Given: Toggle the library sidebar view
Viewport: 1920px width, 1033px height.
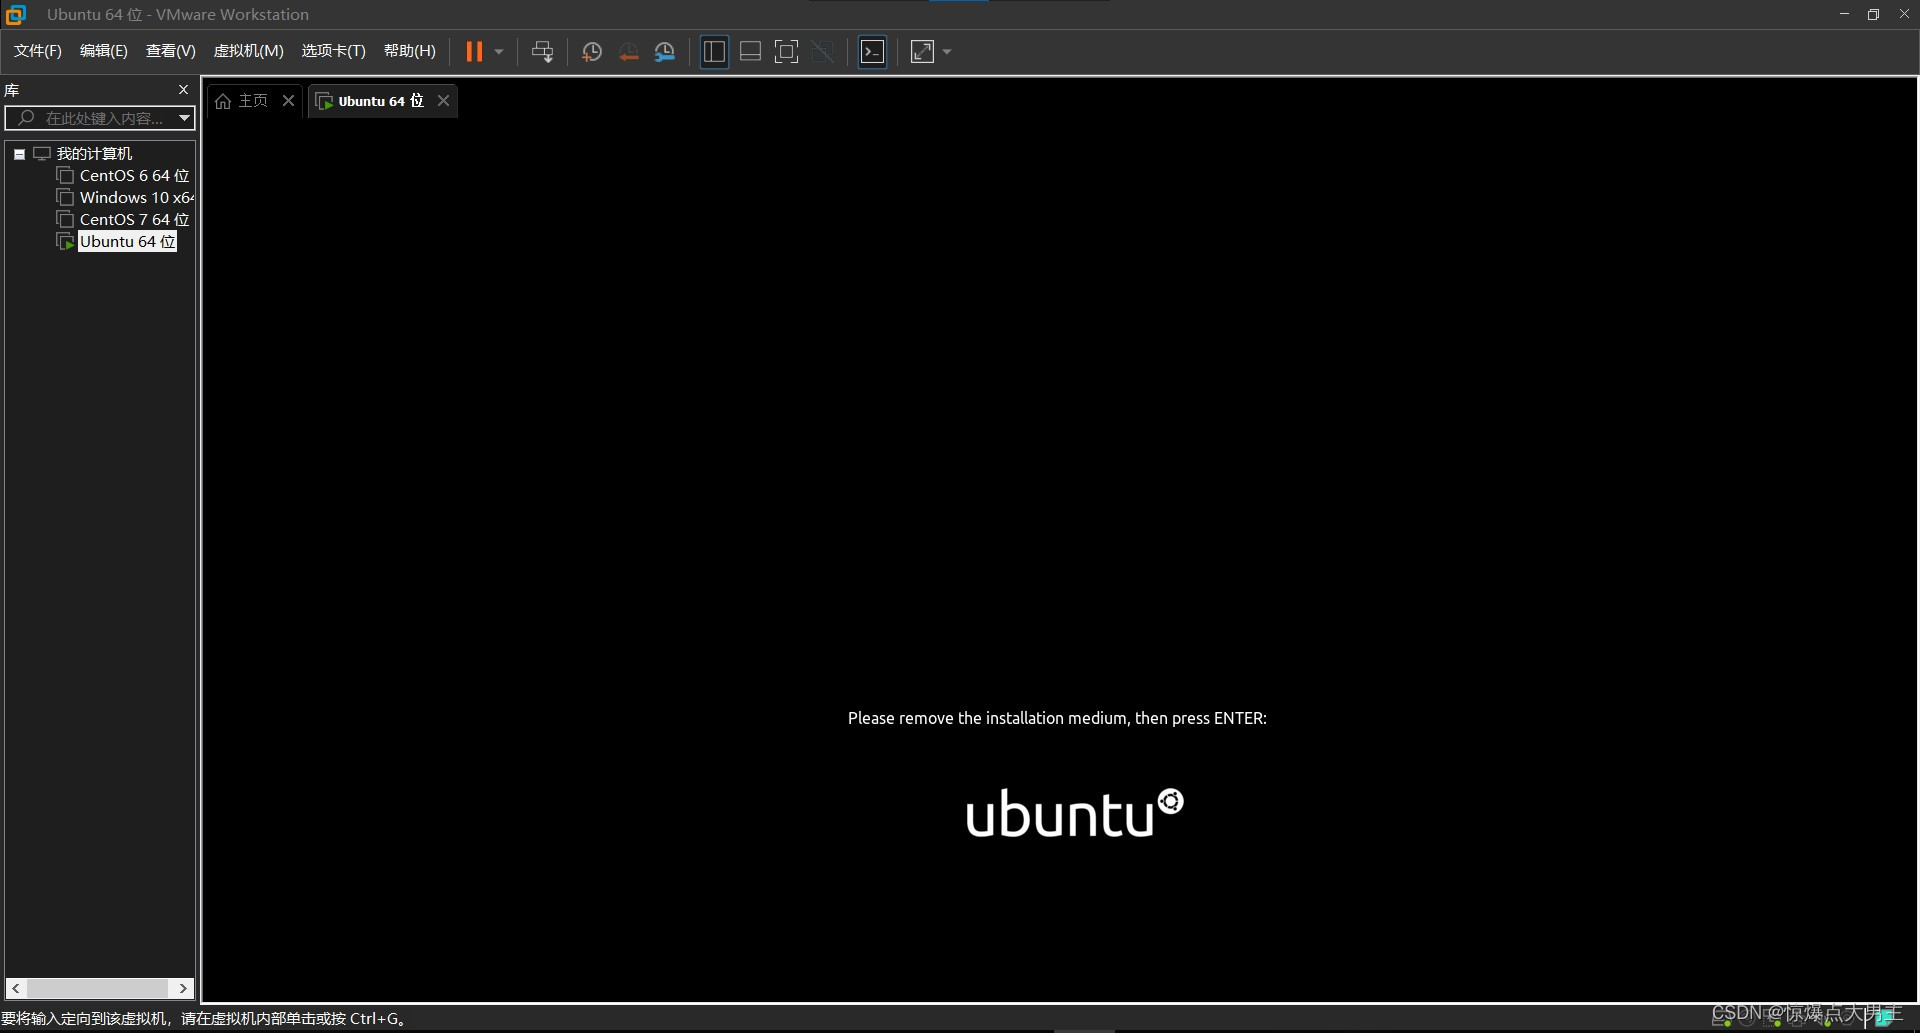Looking at the screenshot, I should pos(714,52).
